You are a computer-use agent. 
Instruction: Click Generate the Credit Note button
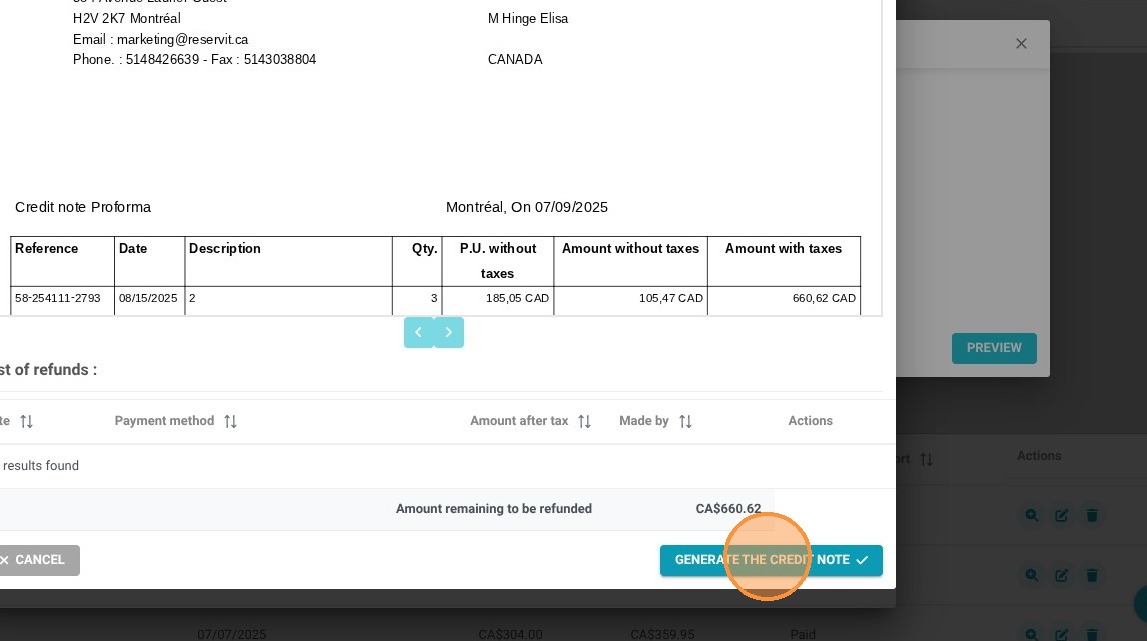771,560
